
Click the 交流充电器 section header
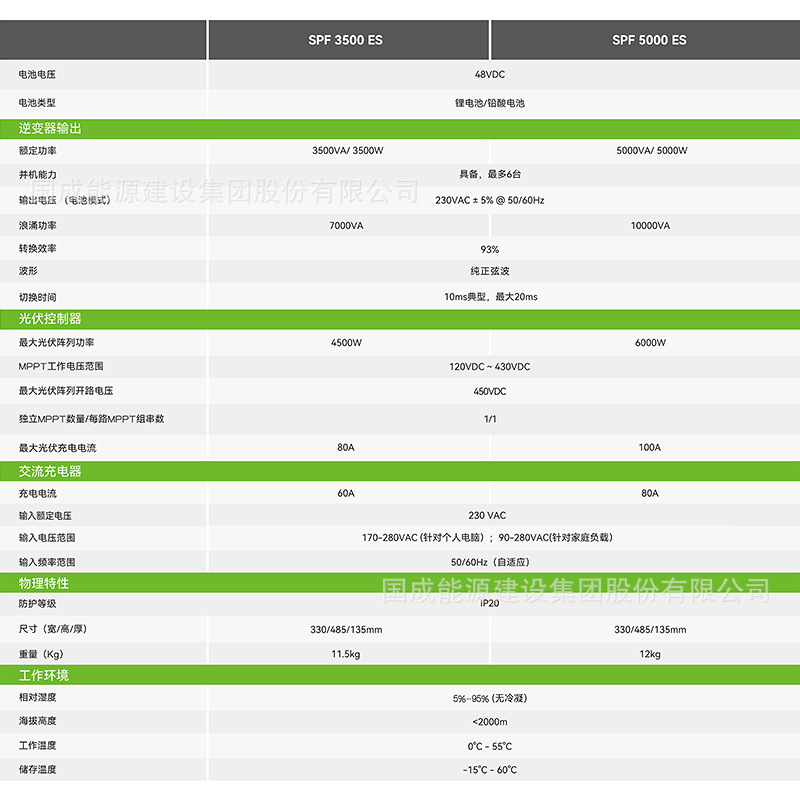(50, 471)
